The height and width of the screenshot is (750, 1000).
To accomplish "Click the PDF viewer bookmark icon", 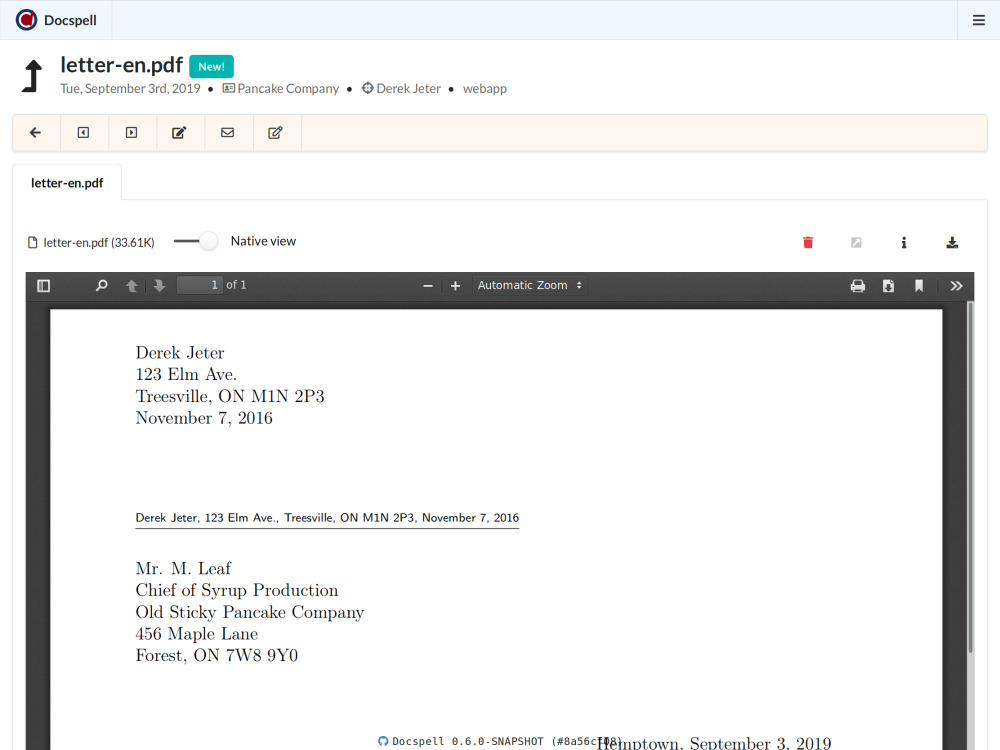I will (919, 286).
